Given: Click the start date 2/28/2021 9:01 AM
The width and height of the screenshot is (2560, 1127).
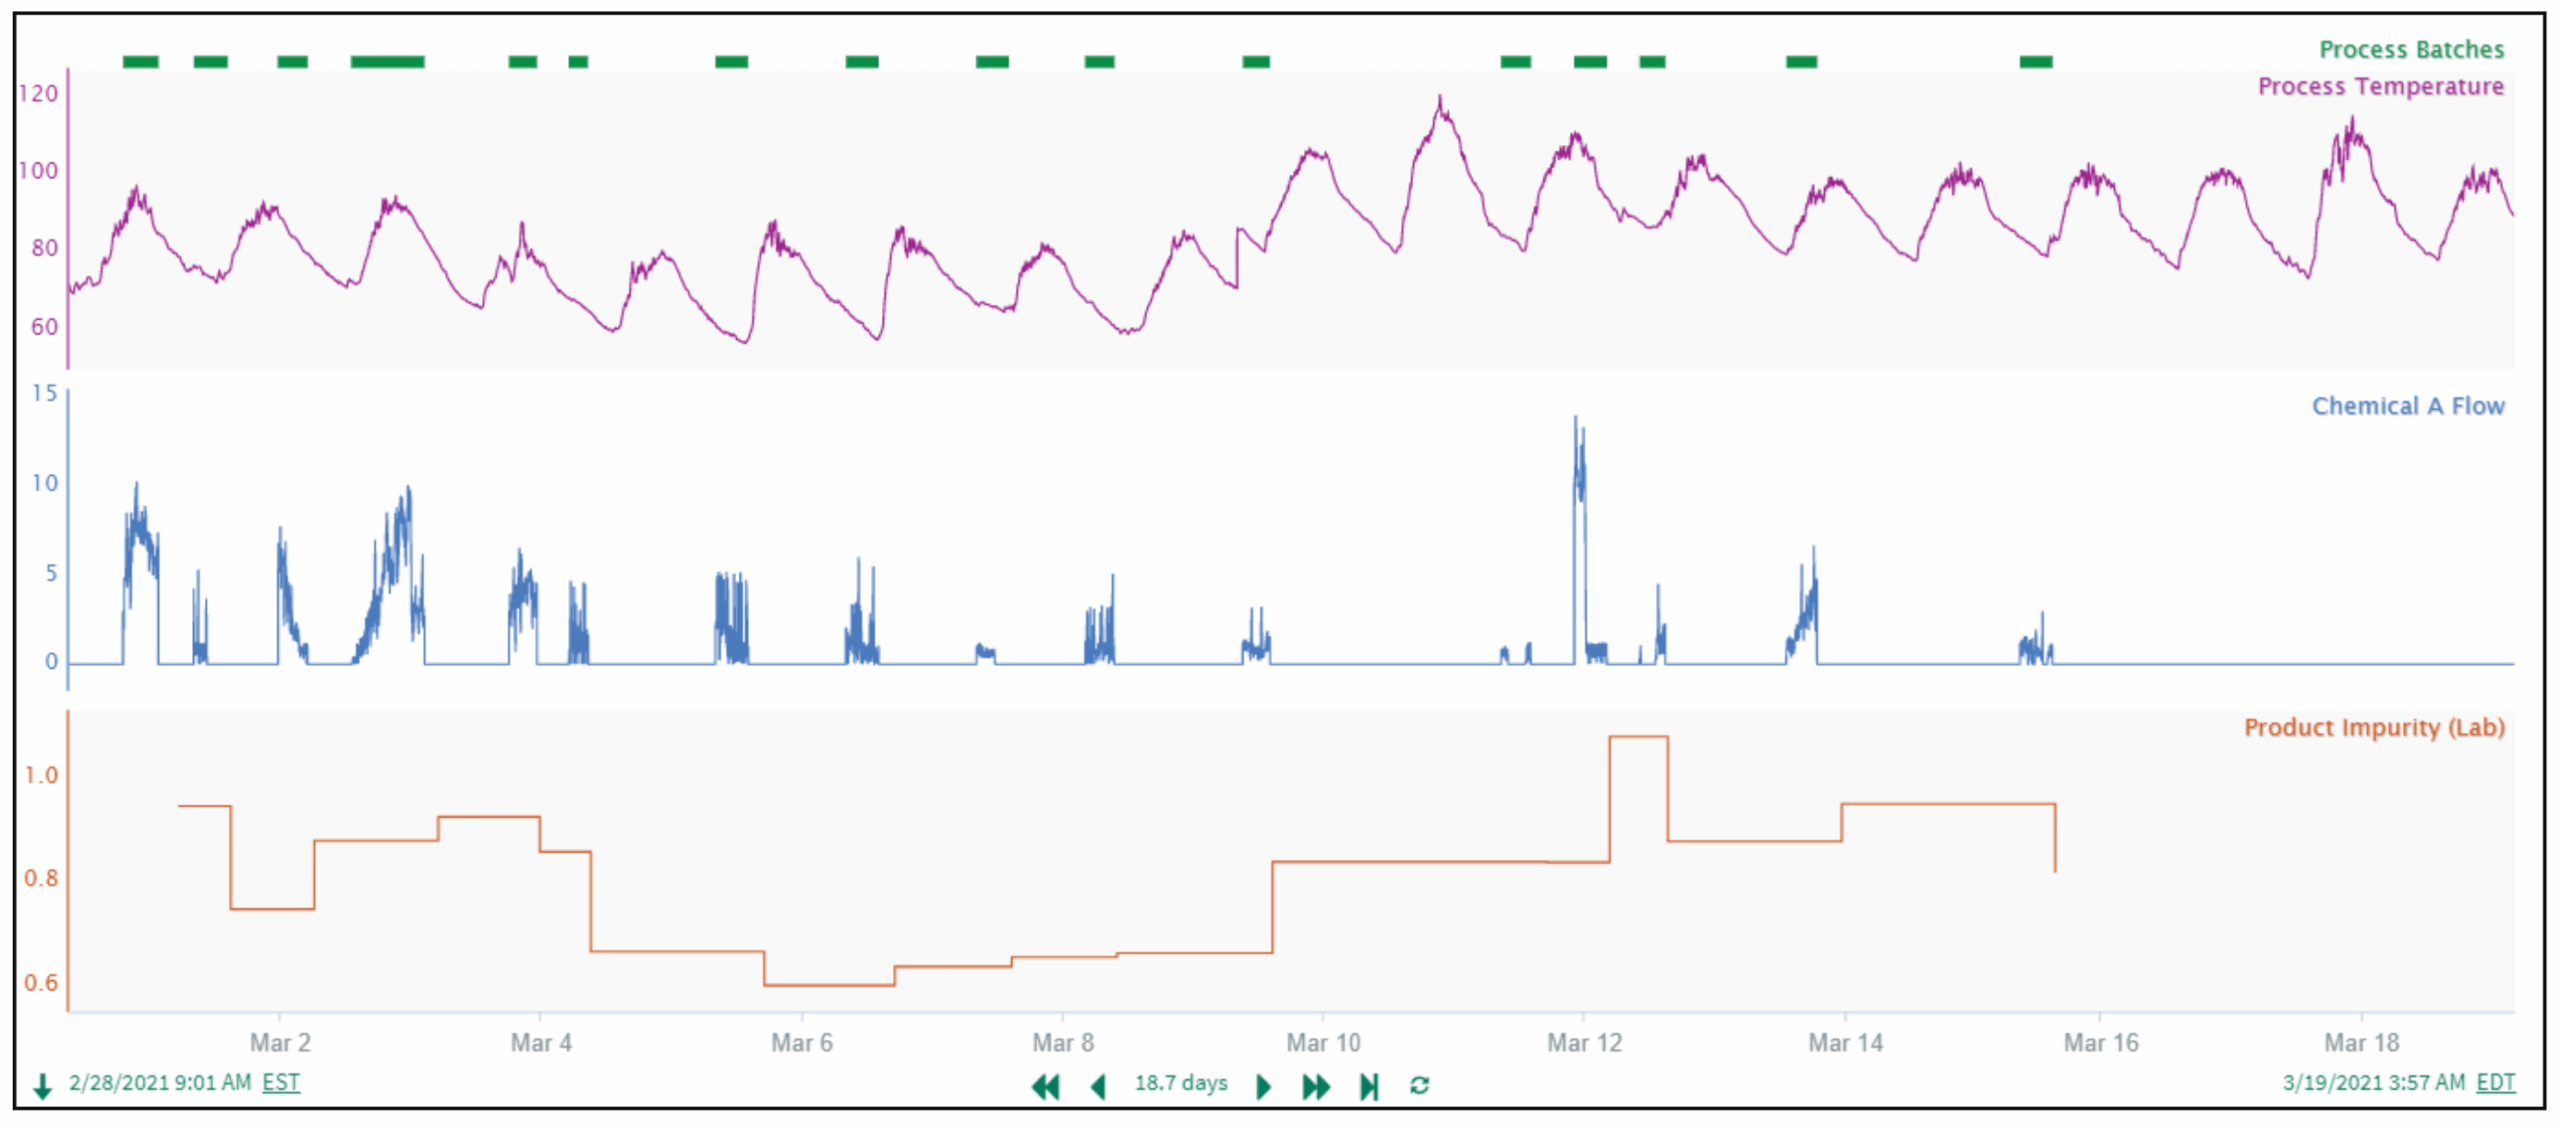Looking at the screenshot, I should tap(160, 1082).
